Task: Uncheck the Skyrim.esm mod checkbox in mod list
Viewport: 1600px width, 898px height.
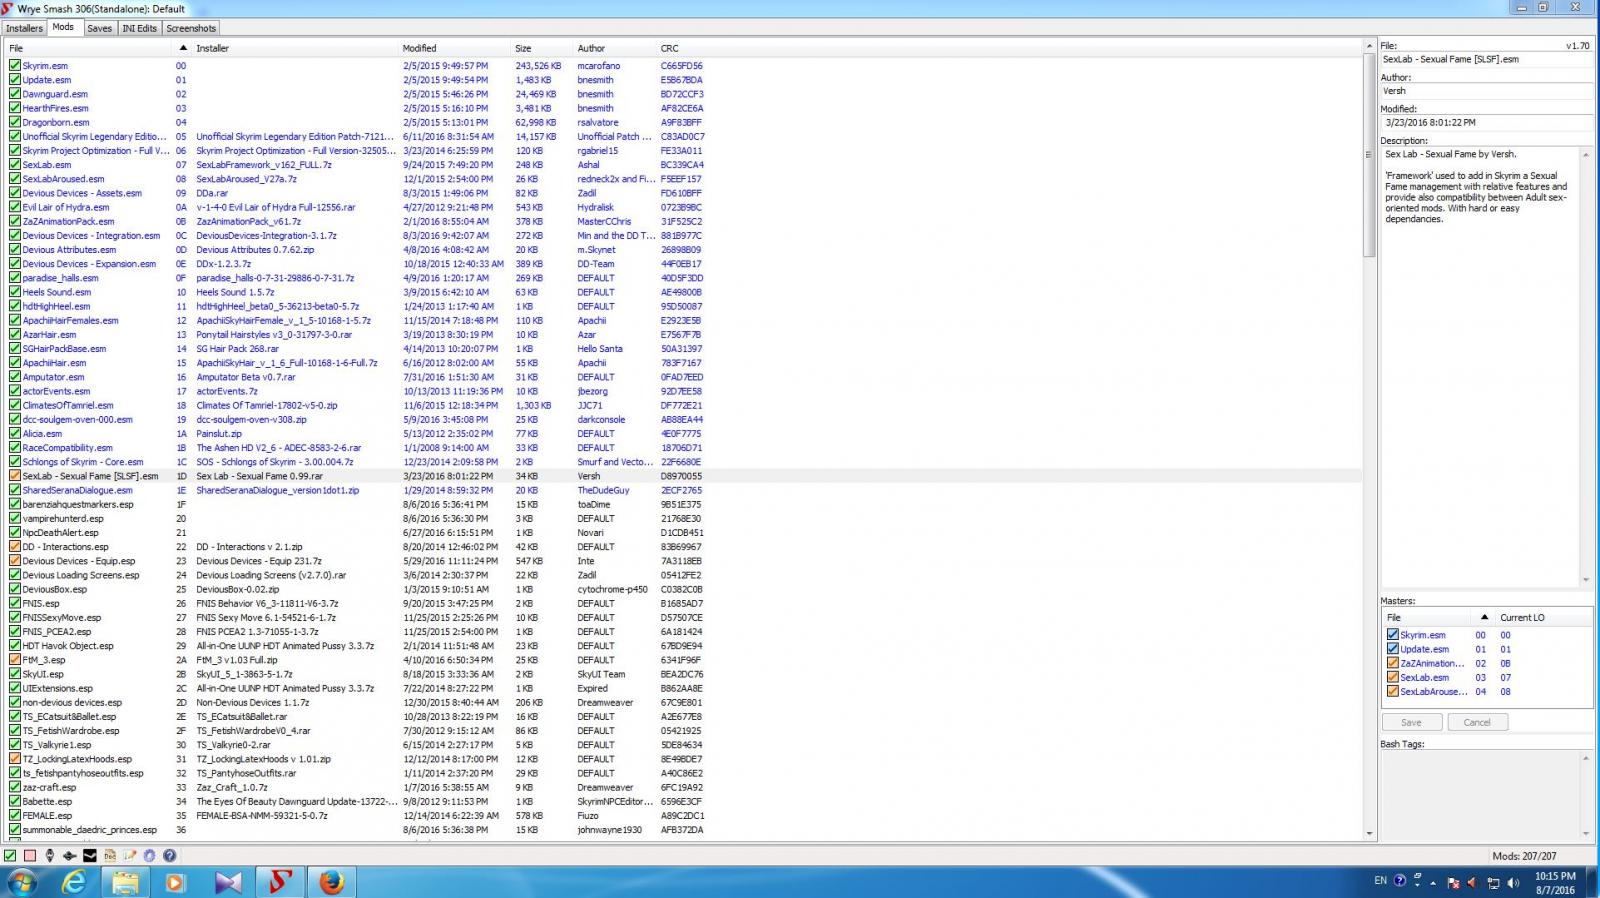Action: [x=15, y=66]
